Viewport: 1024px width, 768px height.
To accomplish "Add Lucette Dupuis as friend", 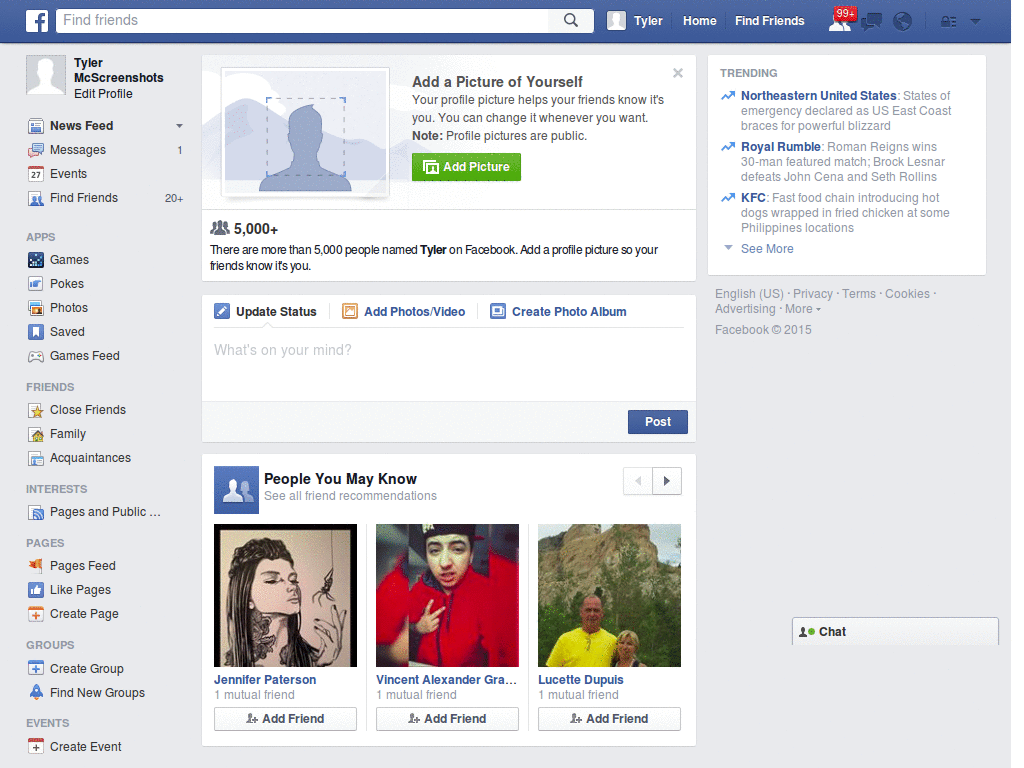I will [609, 719].
